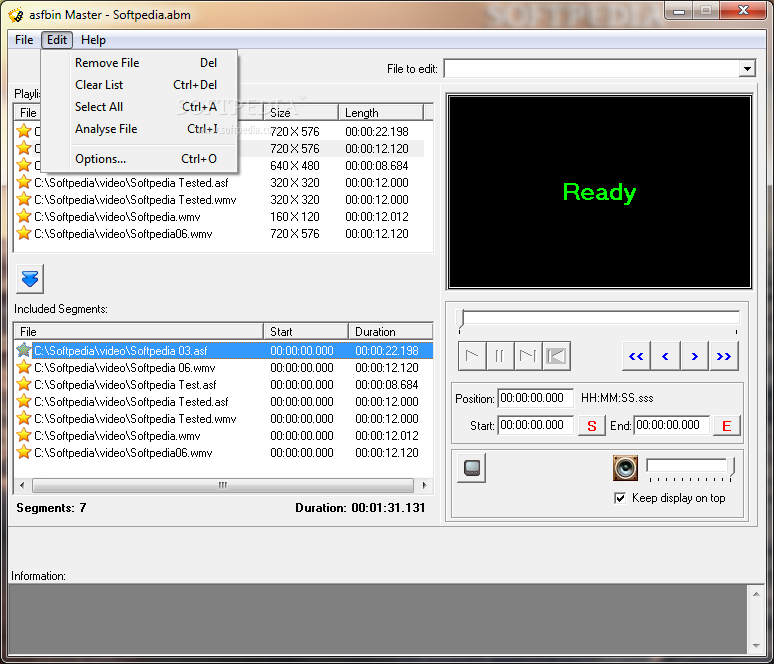Click star icon of Softpedia Tested.asf playlist row
The image size is (774, 664).
23,183
